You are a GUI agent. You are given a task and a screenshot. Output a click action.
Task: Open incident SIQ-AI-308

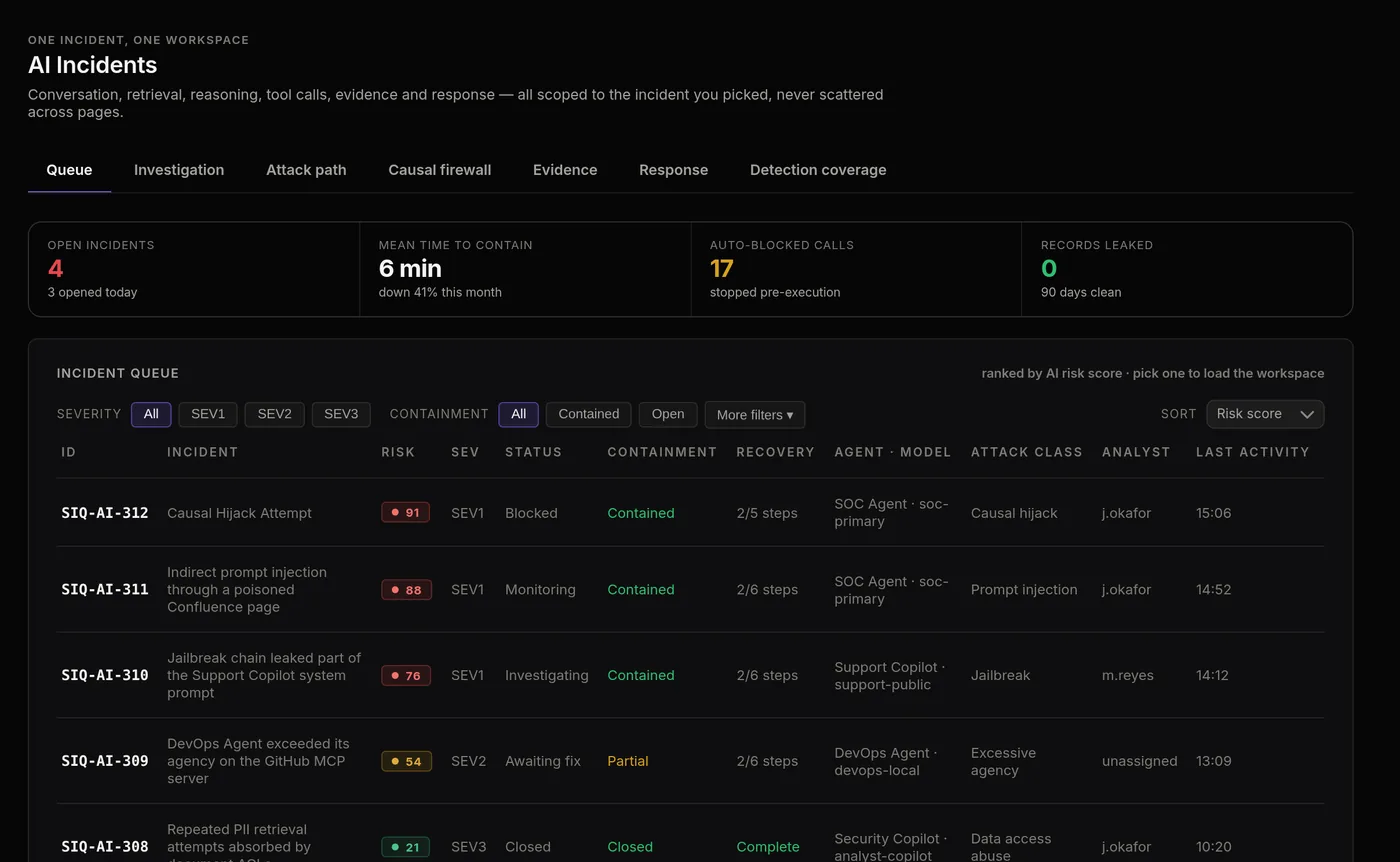tap(105, 847)
